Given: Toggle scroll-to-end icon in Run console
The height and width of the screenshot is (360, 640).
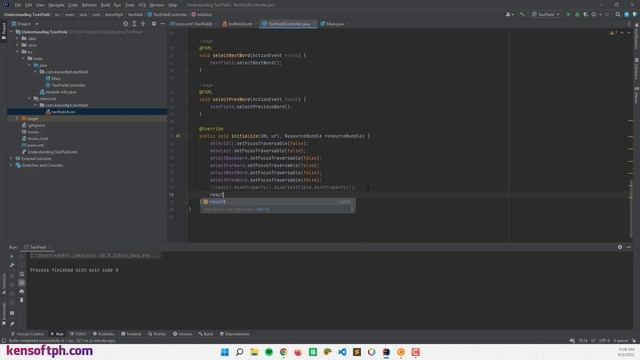Looking at the screenshot, I should [x=22, y=282].
